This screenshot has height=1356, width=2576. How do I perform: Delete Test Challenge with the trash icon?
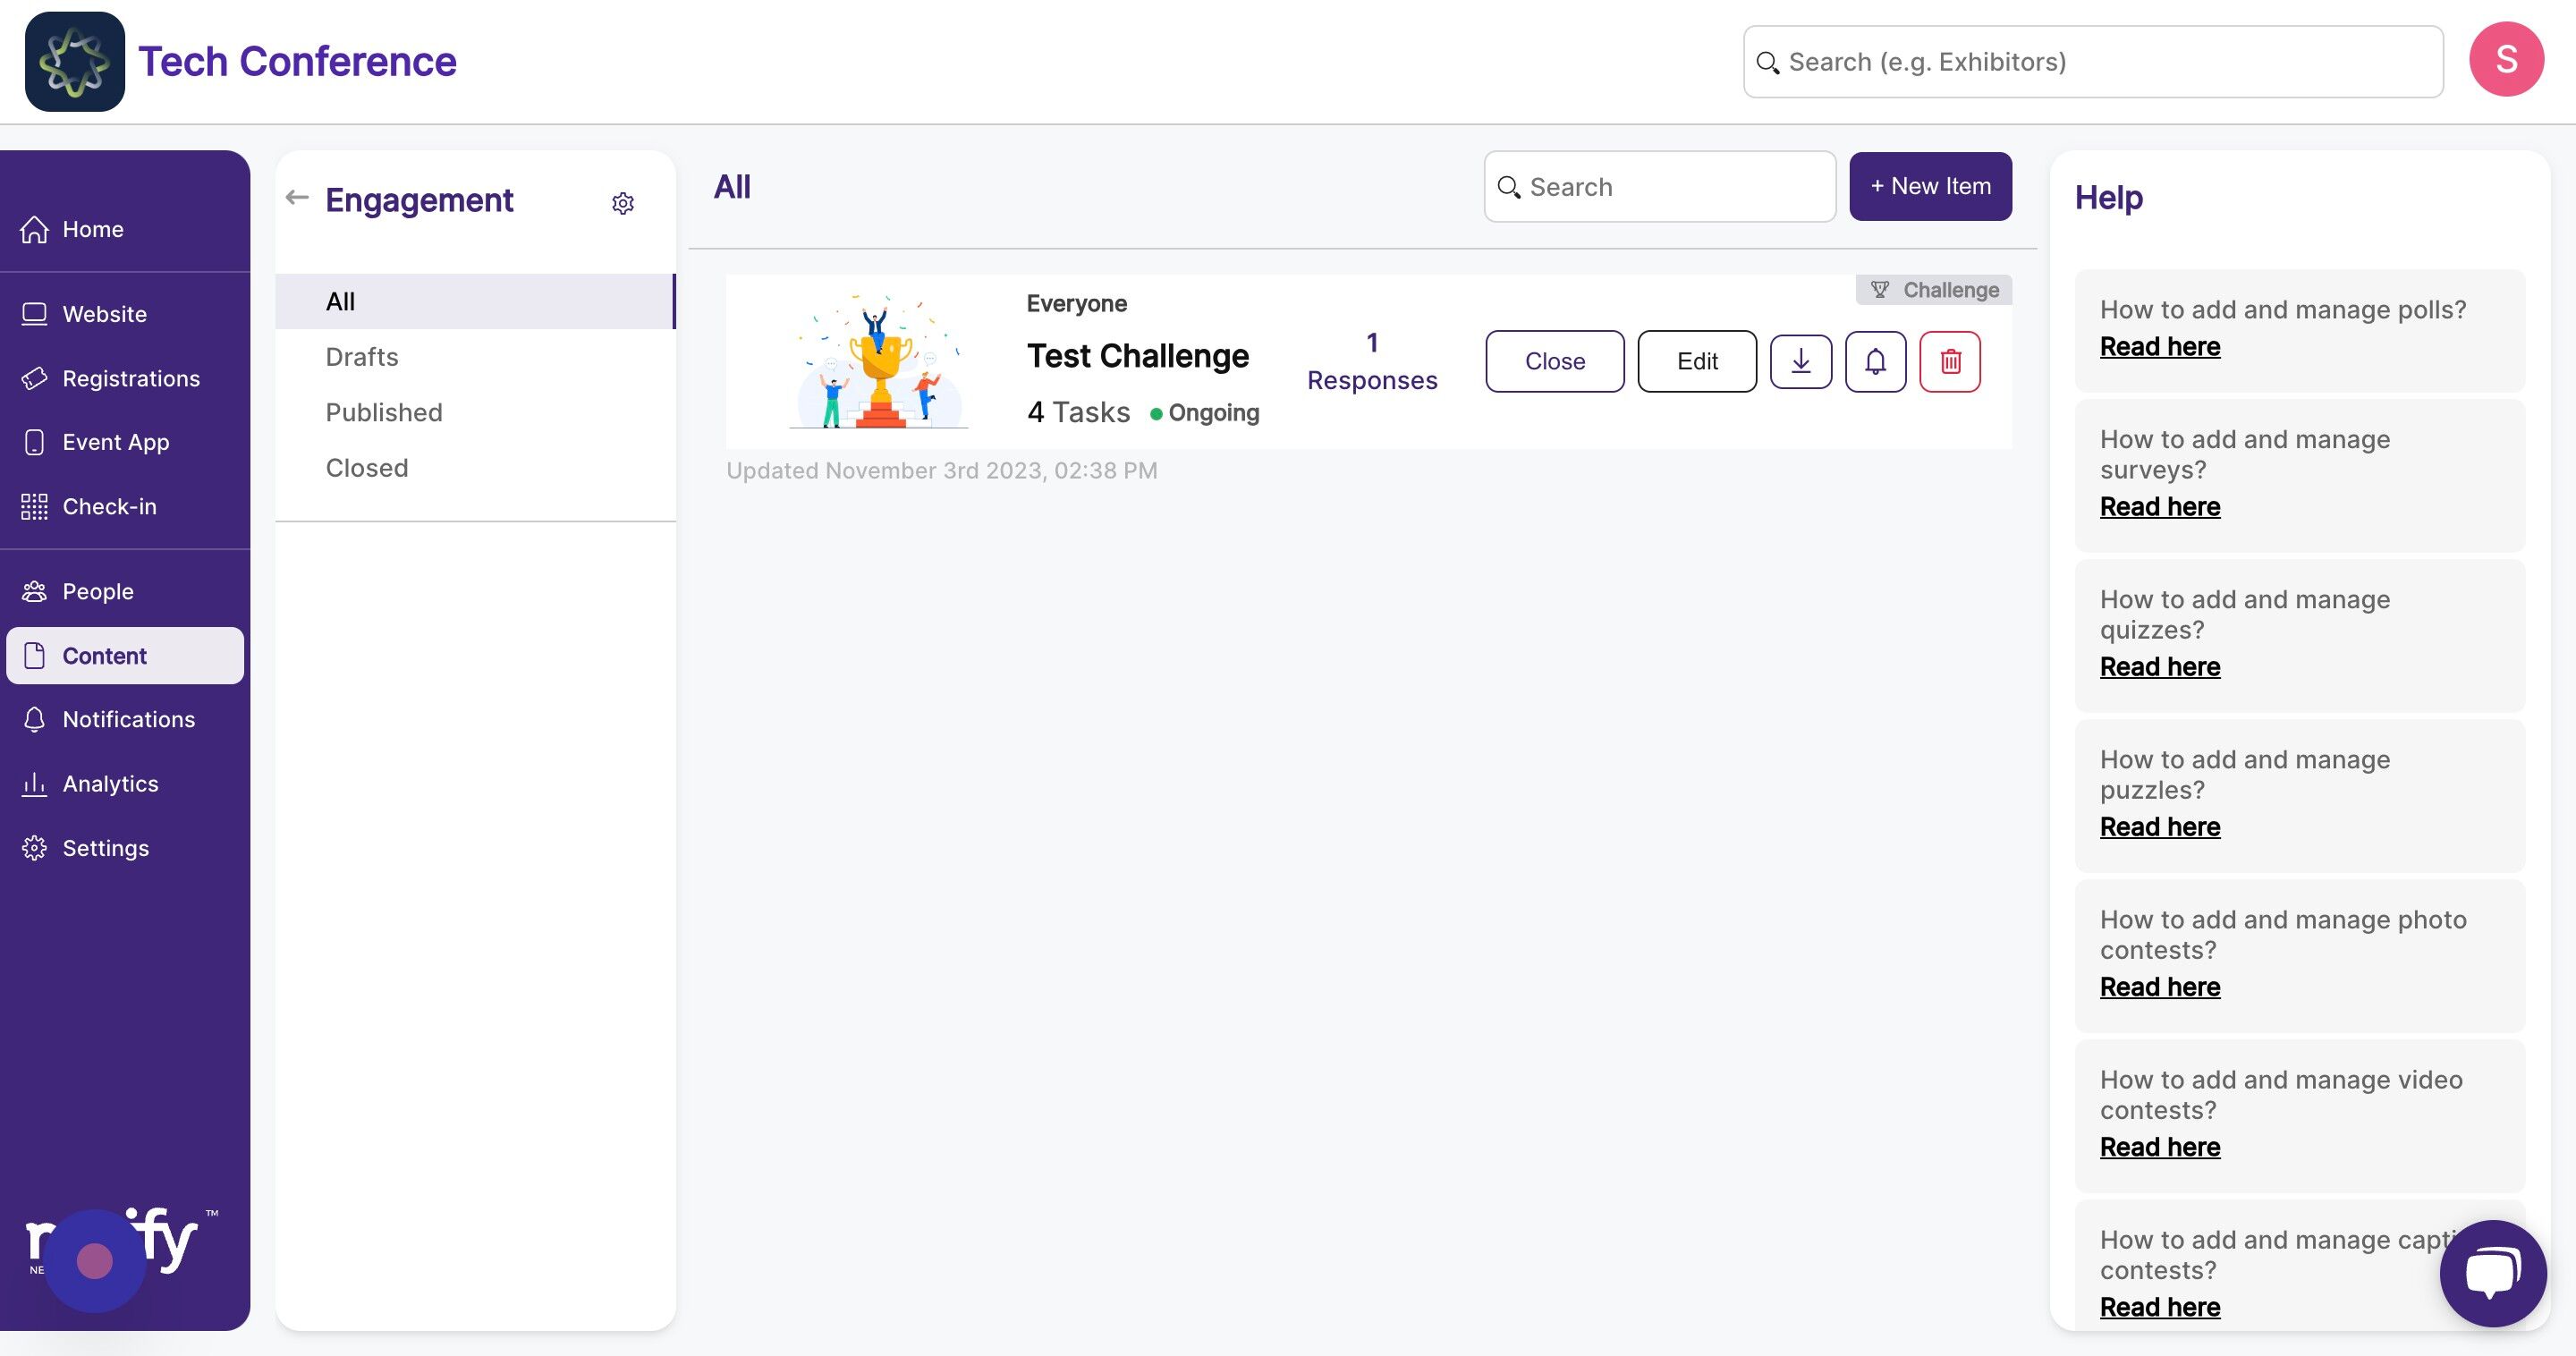(1949, 361)
